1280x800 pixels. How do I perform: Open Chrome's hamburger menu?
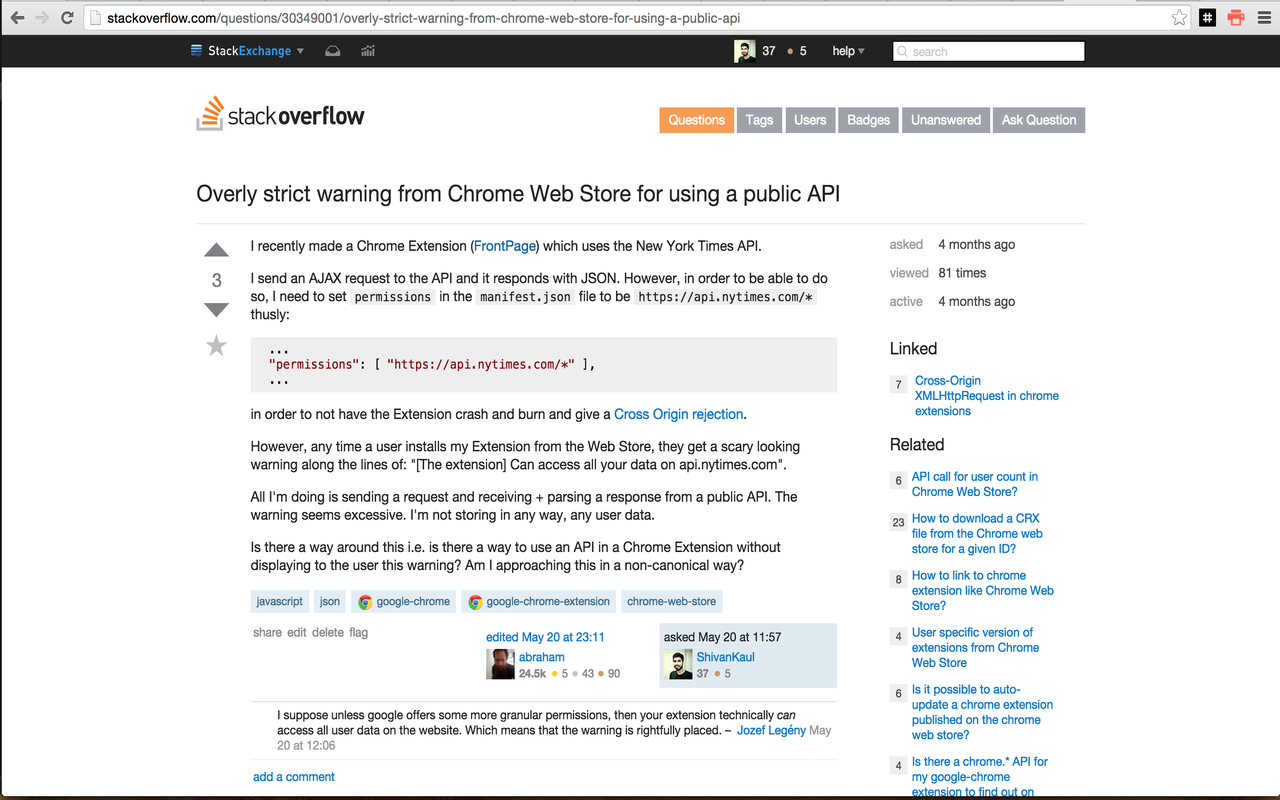(1262, 17)
